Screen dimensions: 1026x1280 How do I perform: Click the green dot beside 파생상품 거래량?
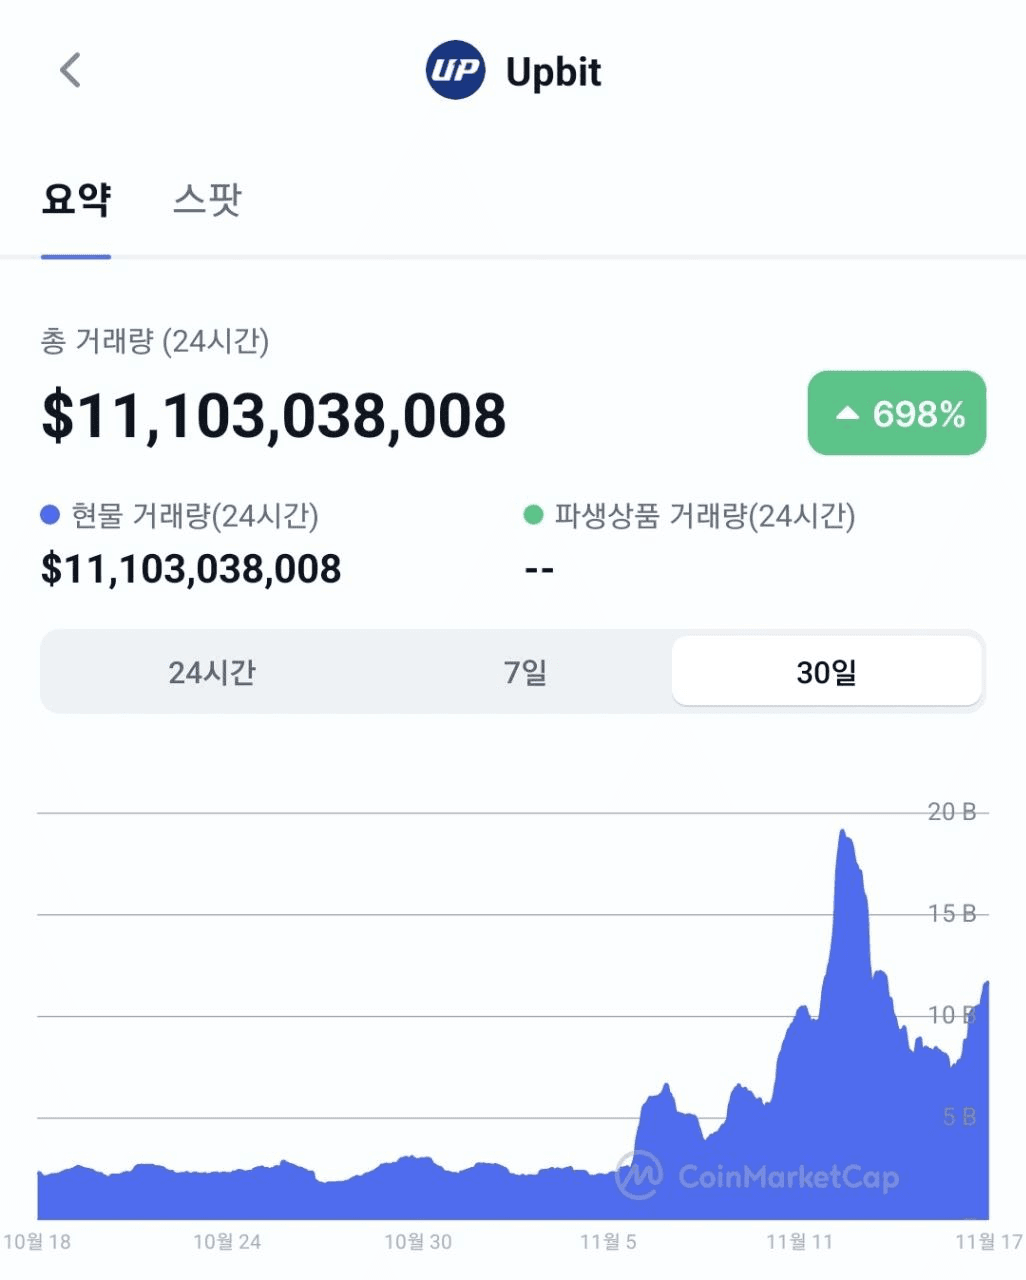534,516
